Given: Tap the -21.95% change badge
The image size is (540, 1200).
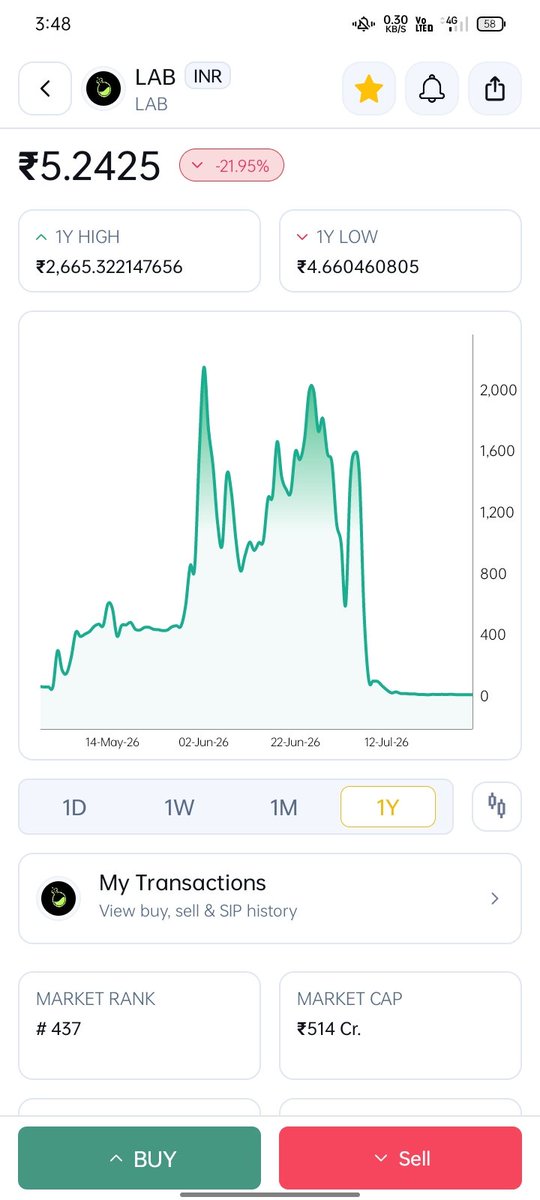Looking at the screenshot, I should tap(232, 166).
